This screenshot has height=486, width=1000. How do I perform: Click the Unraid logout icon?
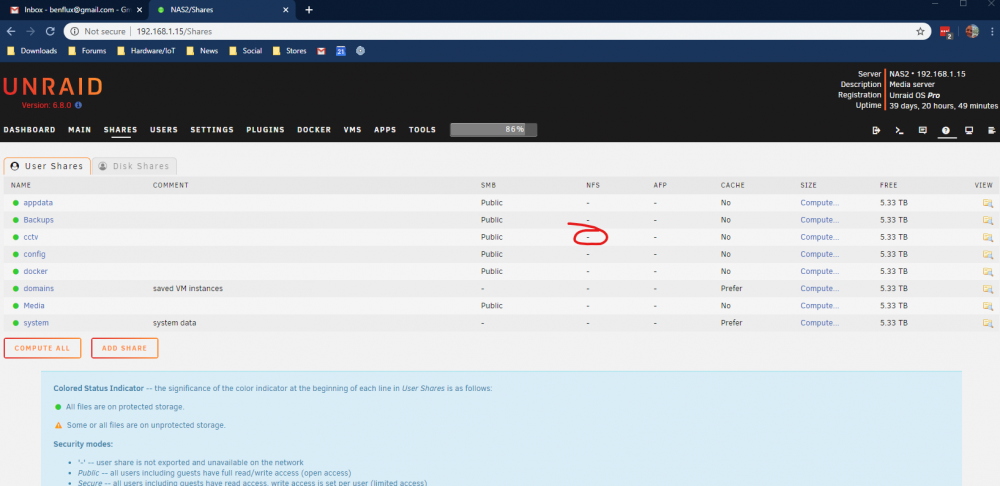[876, 130]
